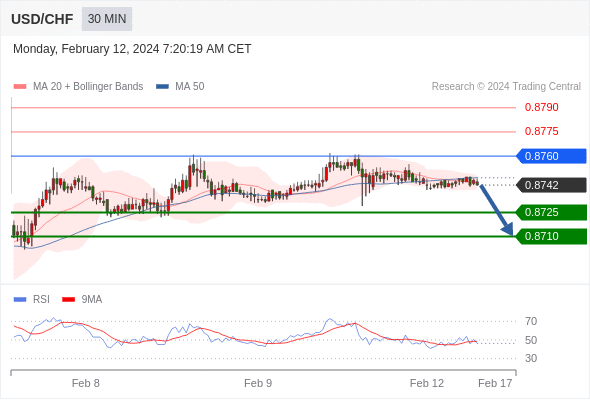Viewport: 590px width, 400px height.
Task: Click the Research © 2024 Trading Central text
Action: click(x=506, y=87)
